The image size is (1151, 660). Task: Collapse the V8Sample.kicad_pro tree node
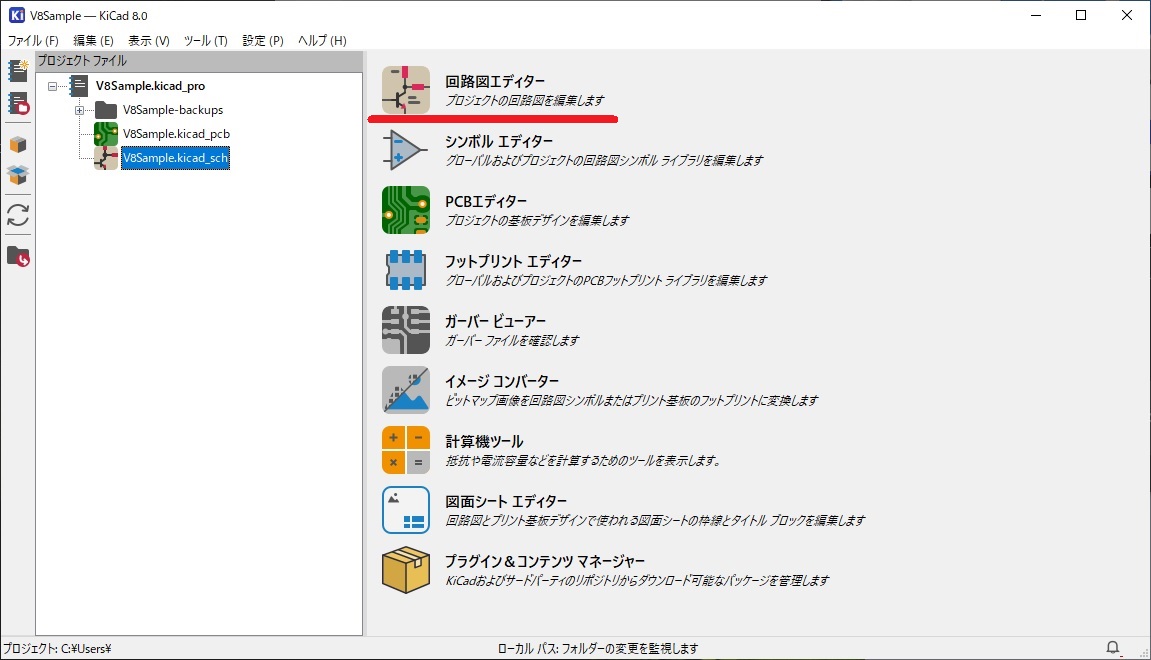[x=53, y=86]
